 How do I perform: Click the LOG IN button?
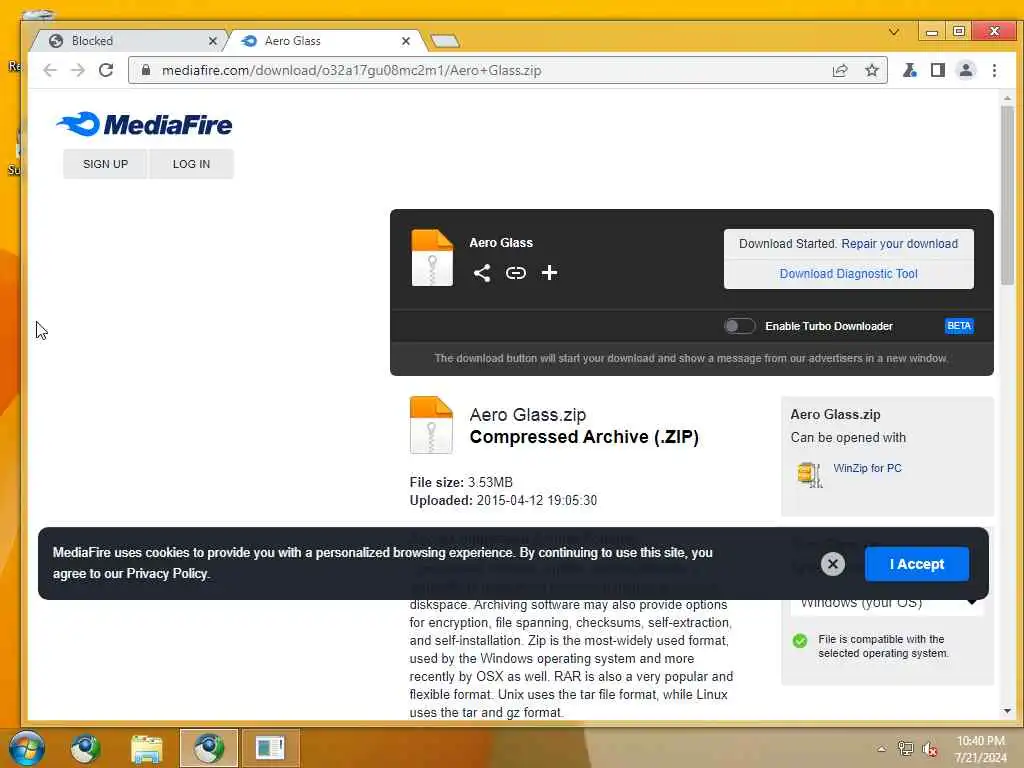(191, 164)
